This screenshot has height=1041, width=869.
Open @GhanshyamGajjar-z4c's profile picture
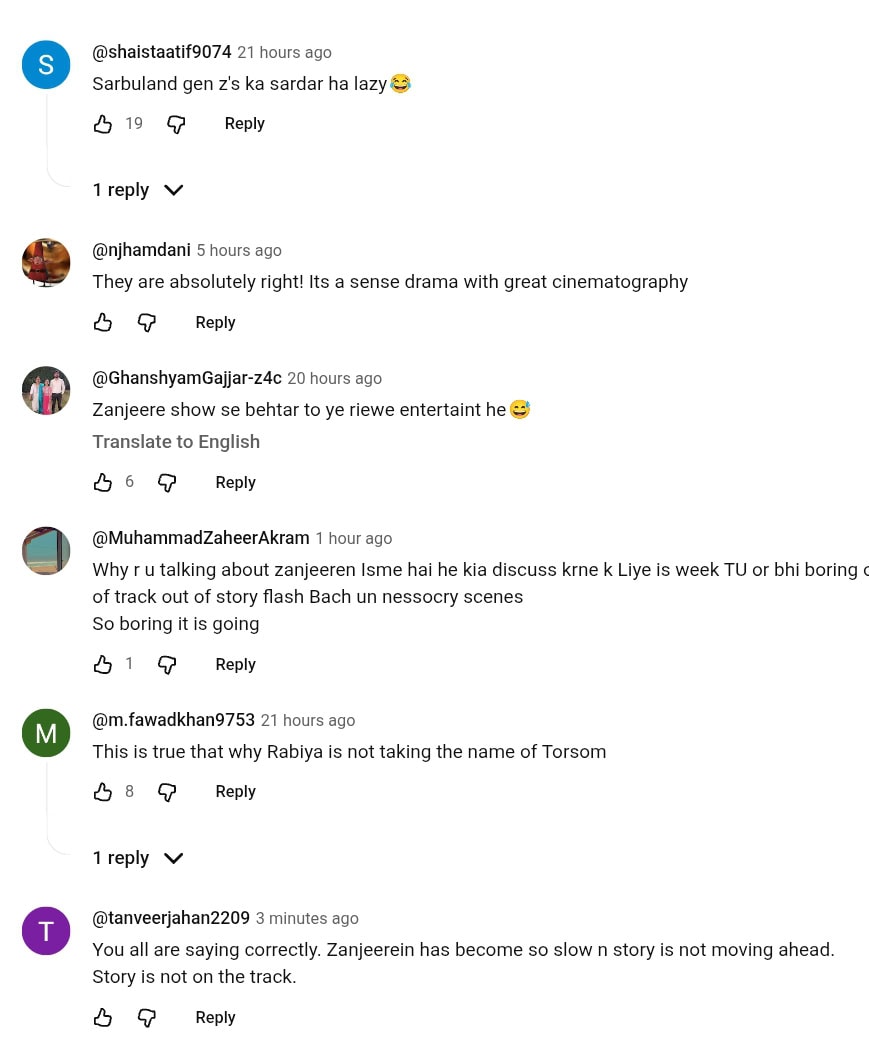46,390
